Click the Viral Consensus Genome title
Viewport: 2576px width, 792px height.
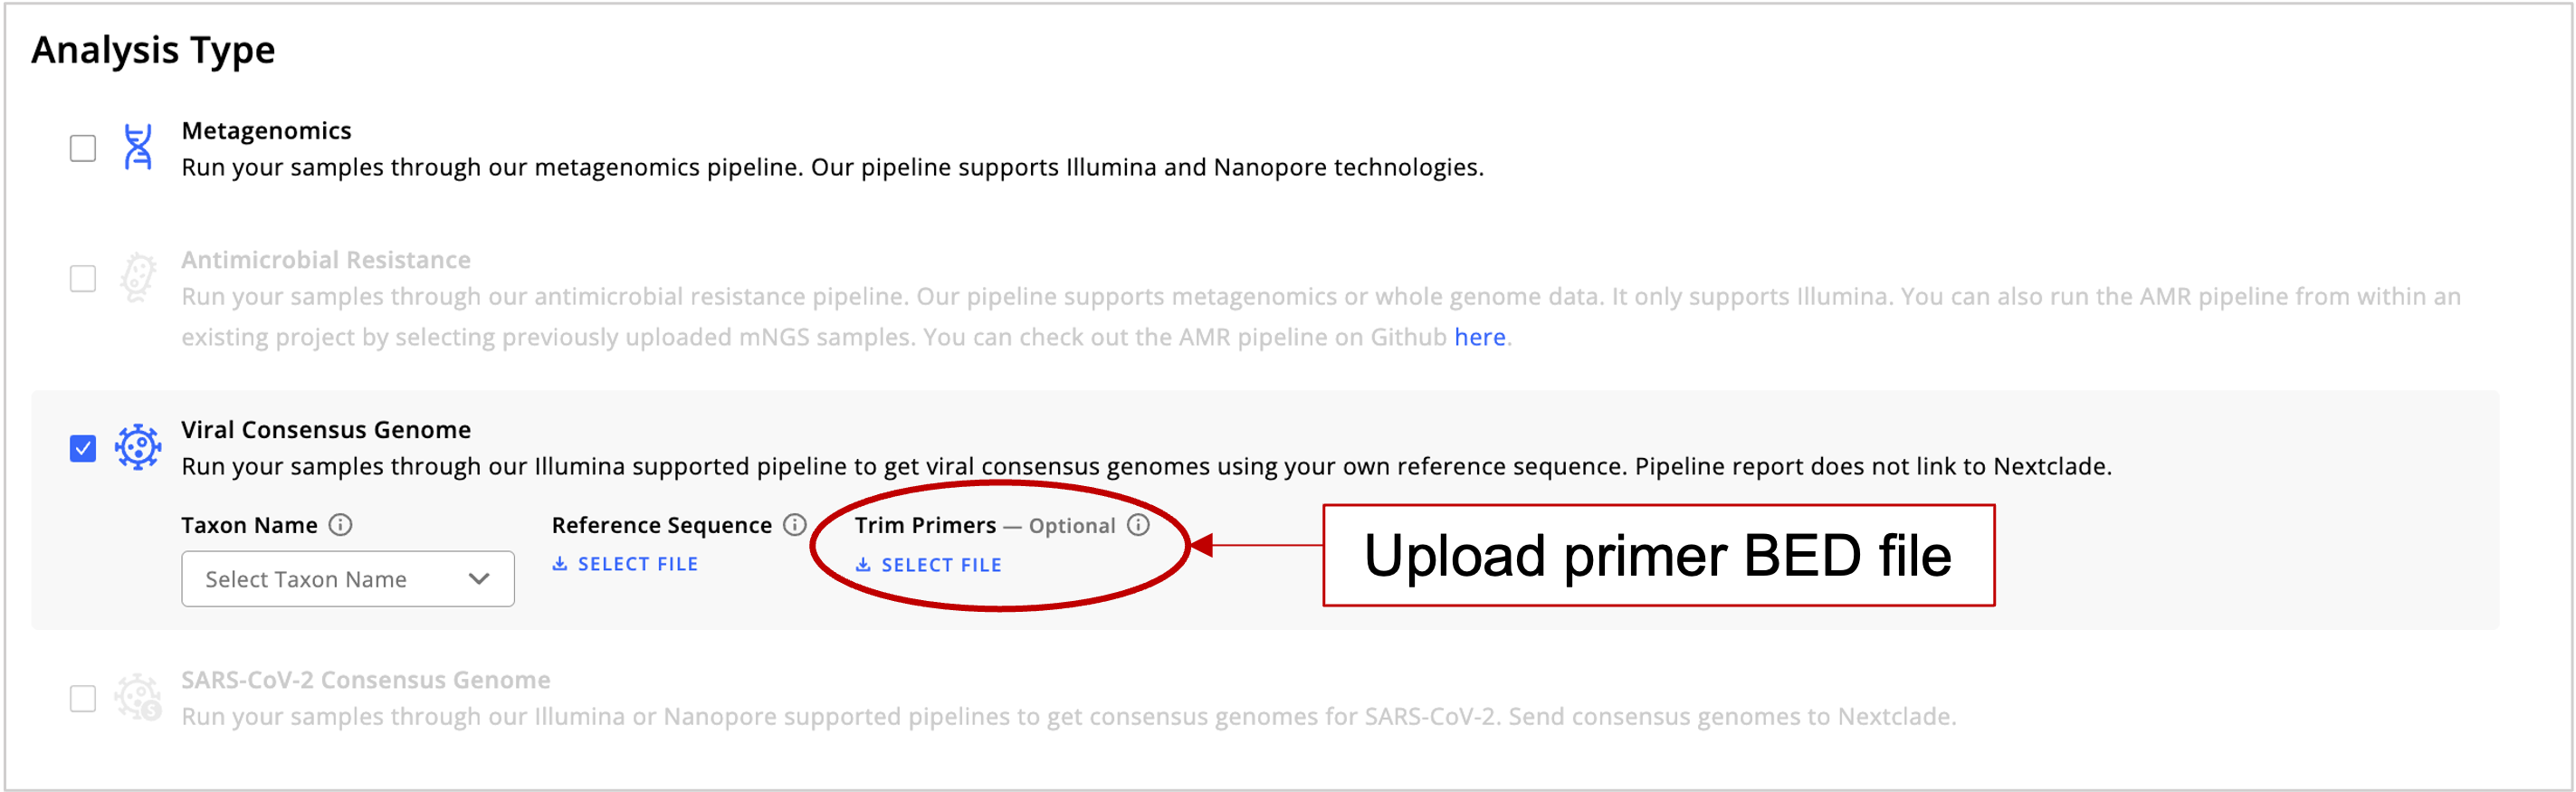click(326, 430)
